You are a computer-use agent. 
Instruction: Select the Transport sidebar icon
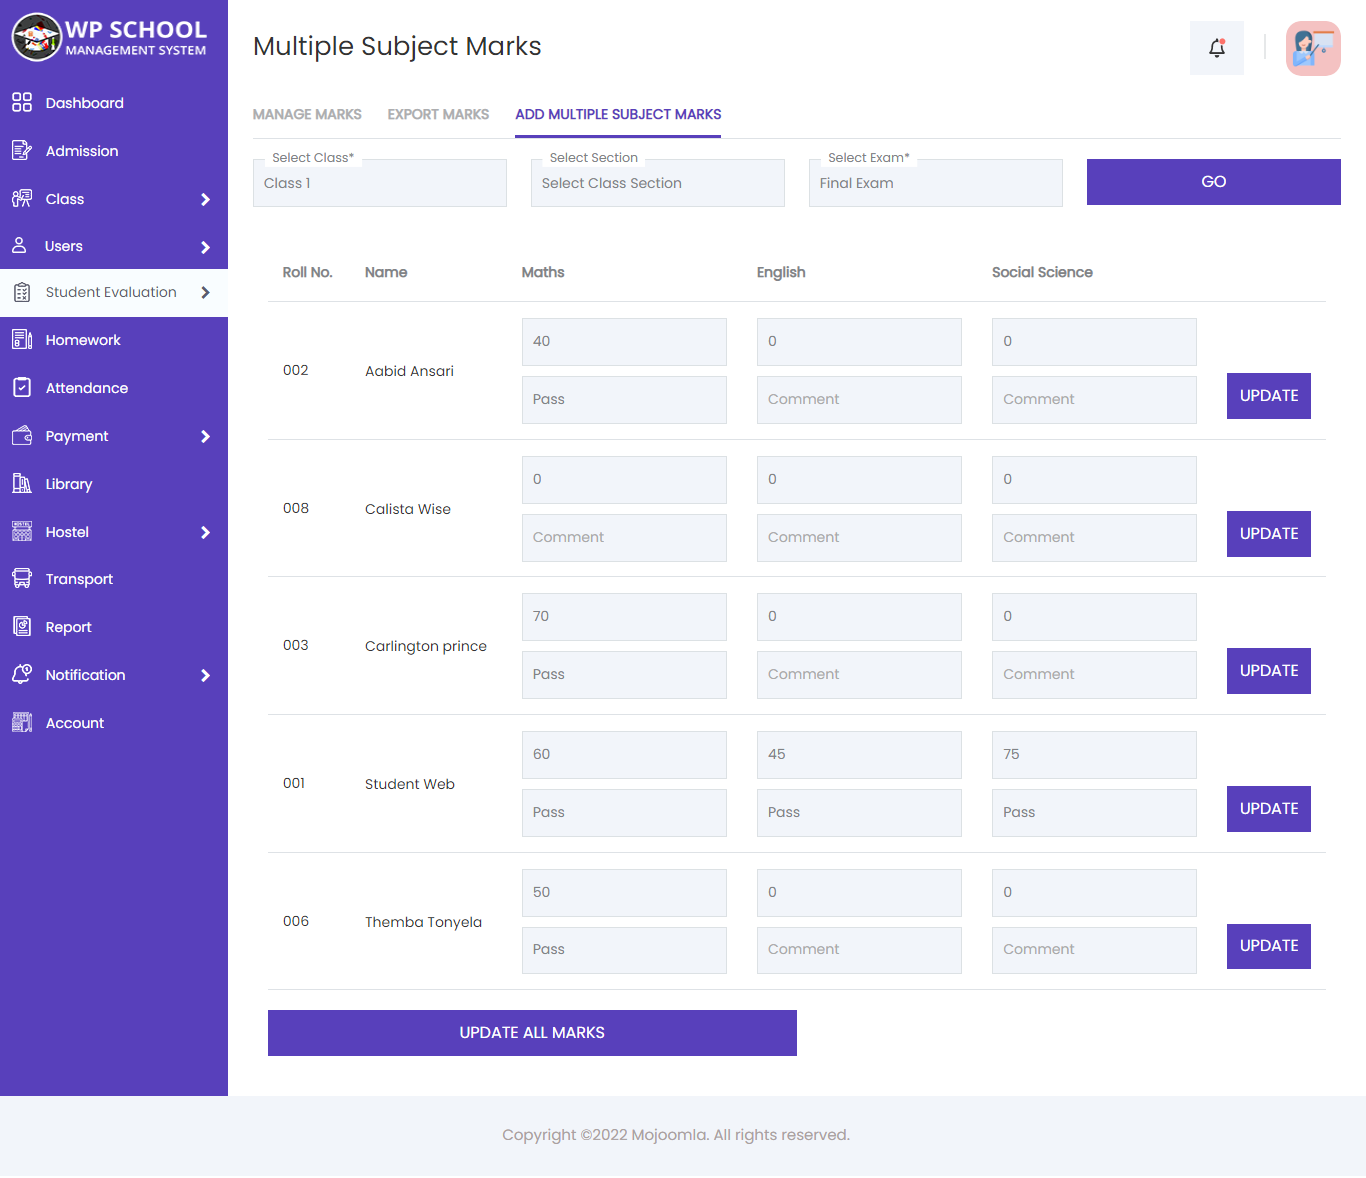tap(22, 579)
